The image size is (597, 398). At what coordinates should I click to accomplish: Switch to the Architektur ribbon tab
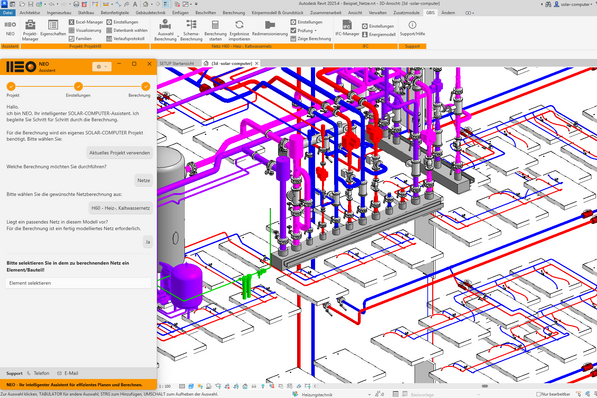[x=30, y=13]
